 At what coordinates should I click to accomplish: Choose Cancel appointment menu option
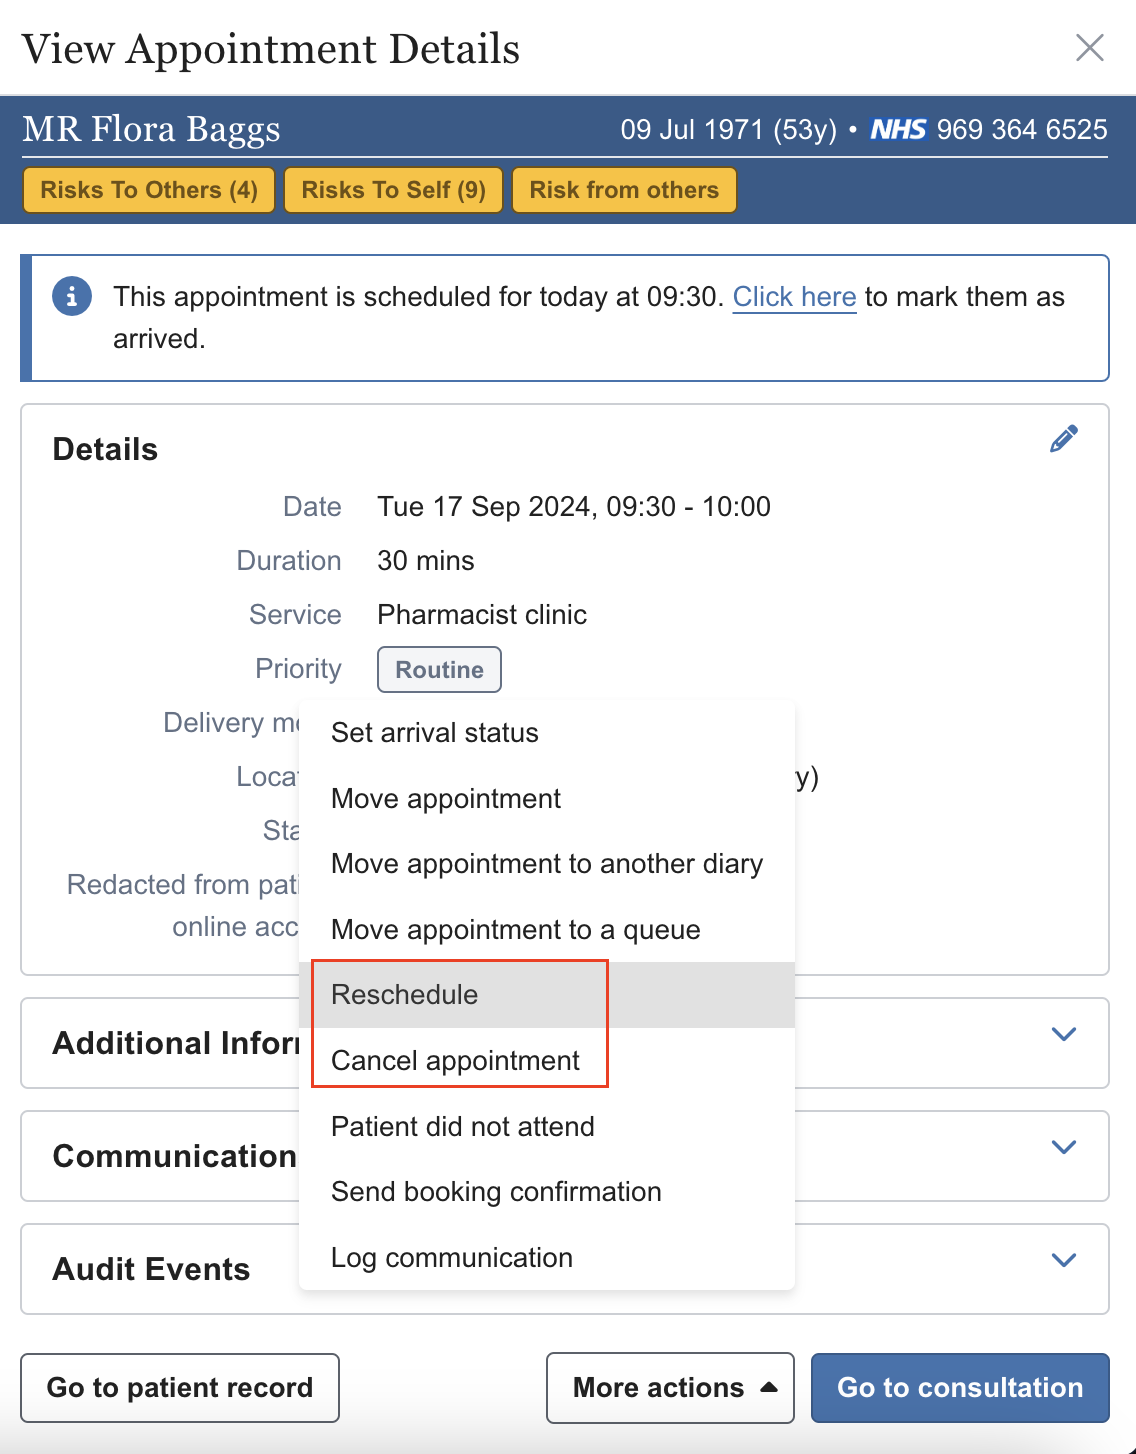coord(455,1061)
